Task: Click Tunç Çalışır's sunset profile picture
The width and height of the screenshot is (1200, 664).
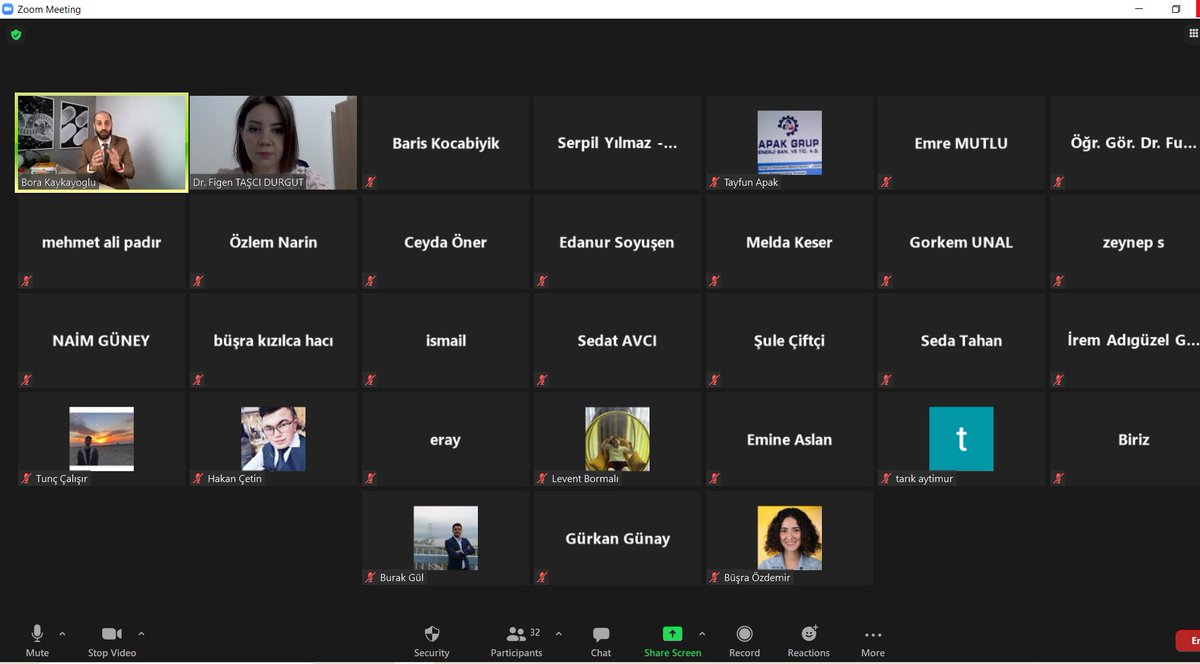Action: coord(101,438)
